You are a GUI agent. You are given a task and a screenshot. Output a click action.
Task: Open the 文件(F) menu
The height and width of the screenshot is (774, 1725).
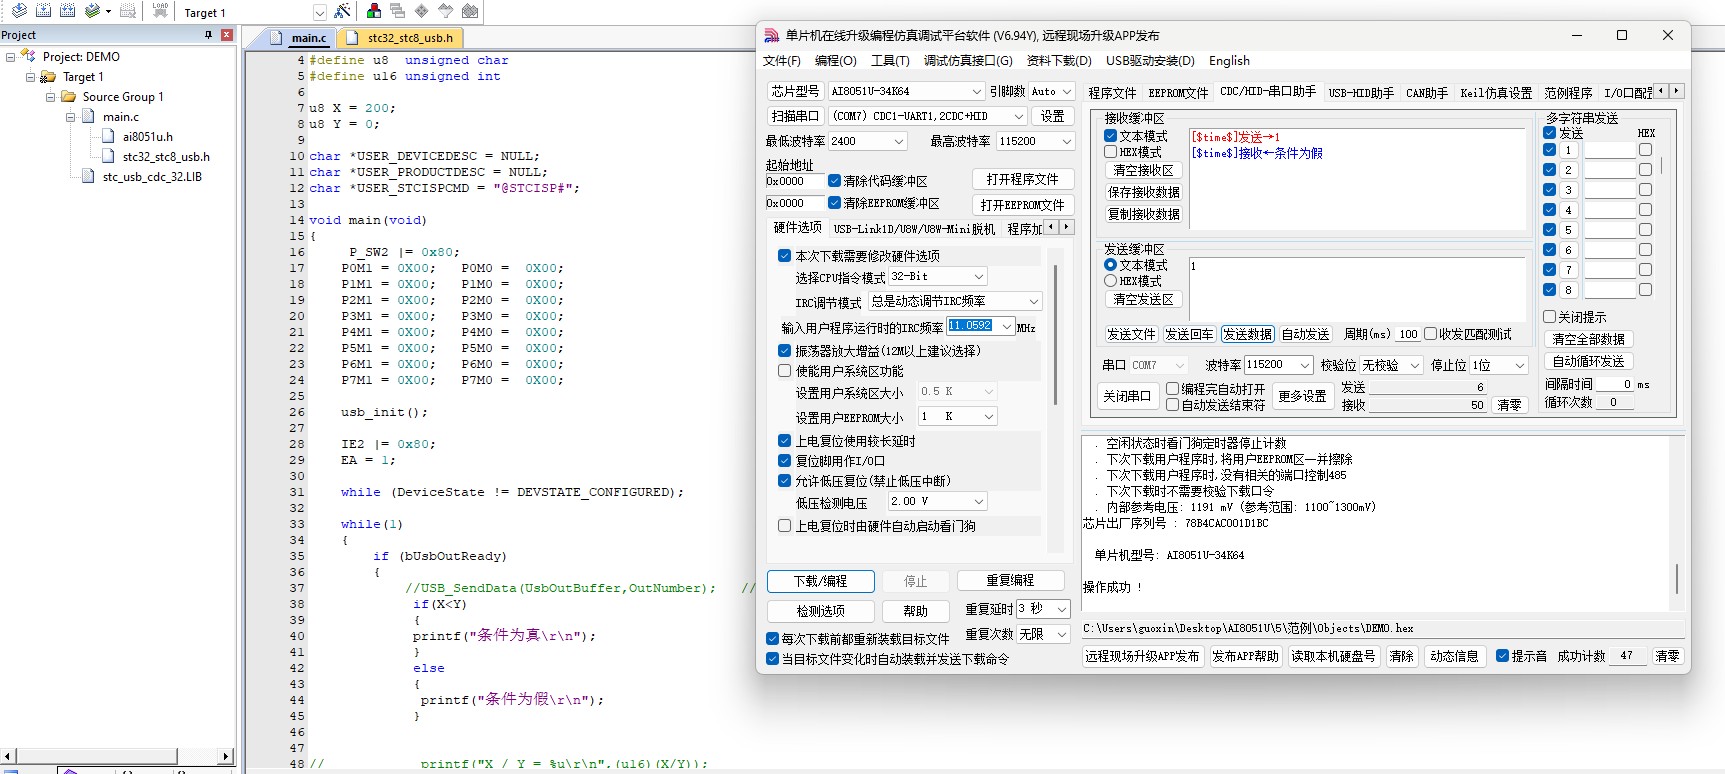coord(782,61)
